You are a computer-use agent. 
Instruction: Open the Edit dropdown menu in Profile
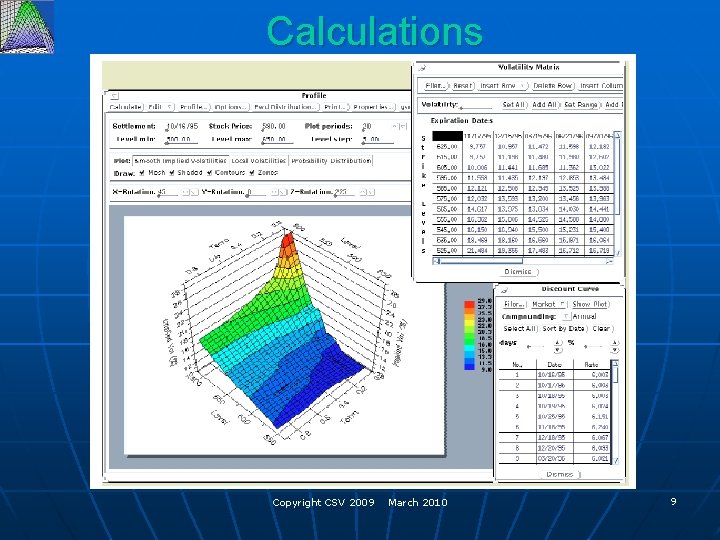point(160,107)
